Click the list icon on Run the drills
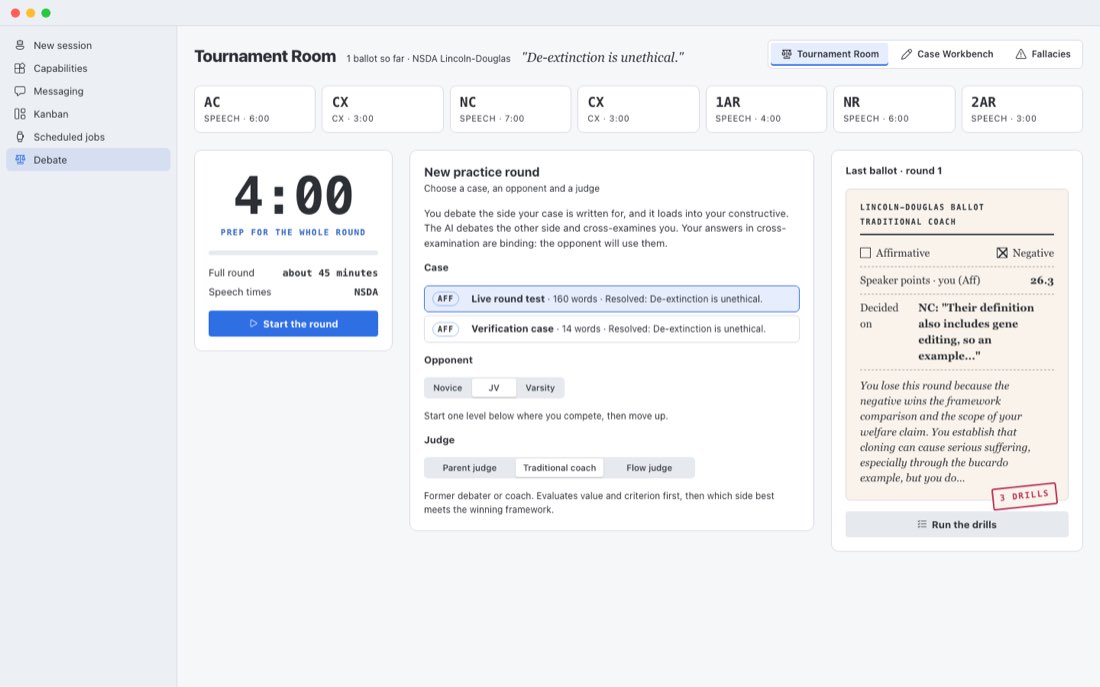 coord(922,524)
